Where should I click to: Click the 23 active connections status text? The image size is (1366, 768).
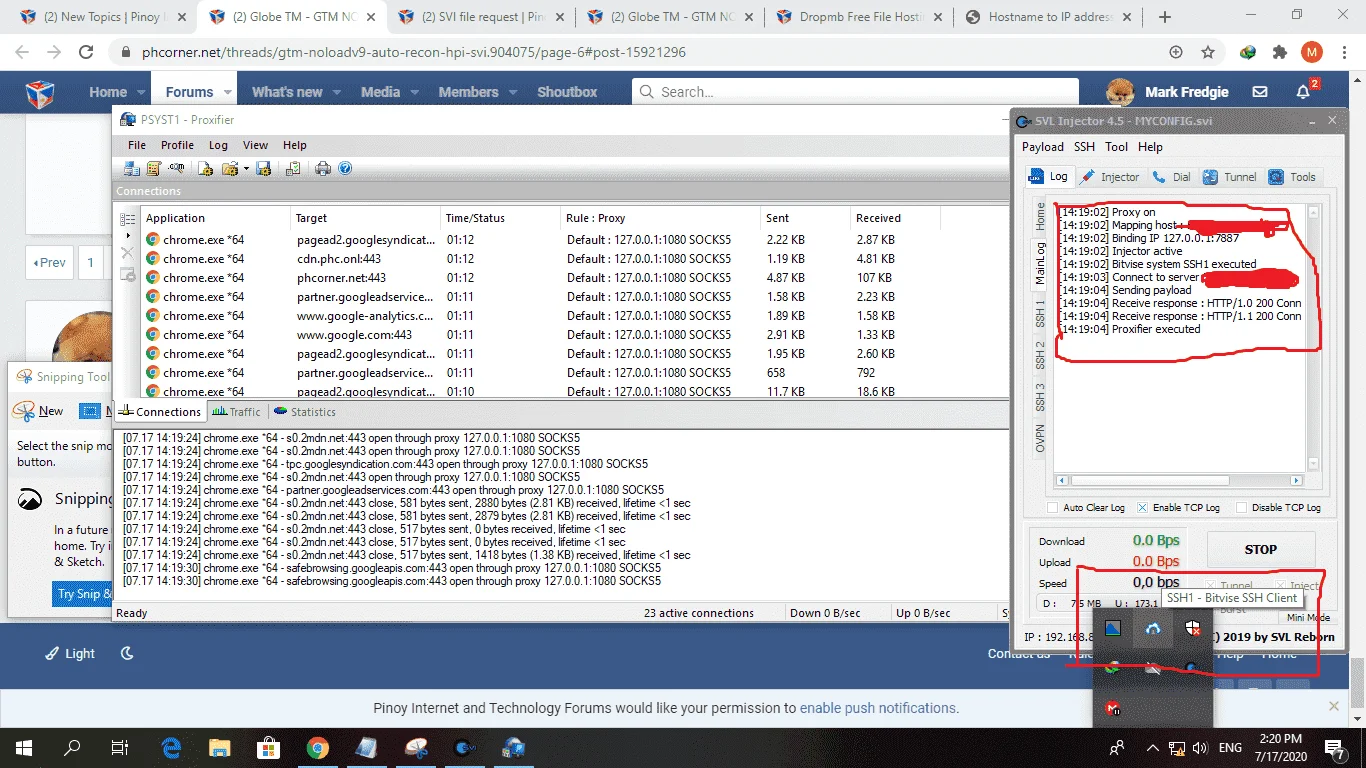(698, 613)
